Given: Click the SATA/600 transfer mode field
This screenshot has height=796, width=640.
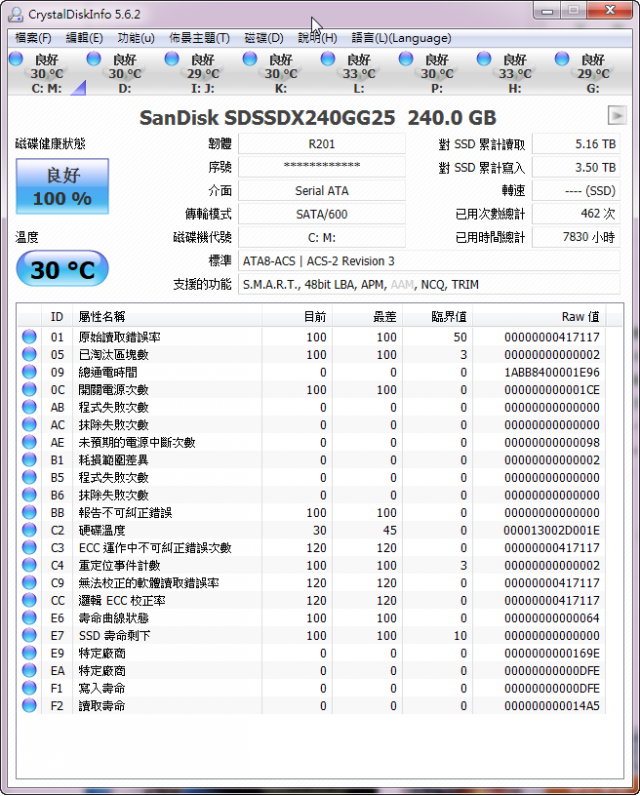Looking at the screenshot, I should pyautogui.click(x=322, y=214).
